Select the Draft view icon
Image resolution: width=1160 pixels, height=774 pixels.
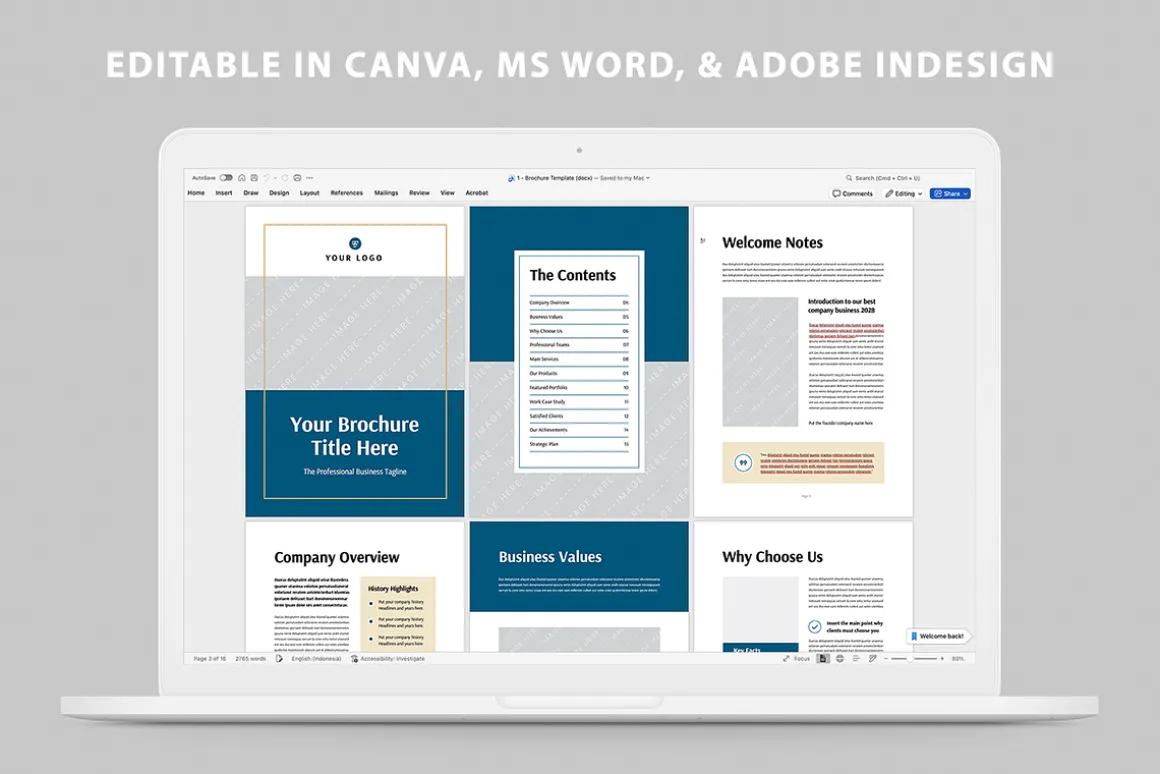point(873,659)
